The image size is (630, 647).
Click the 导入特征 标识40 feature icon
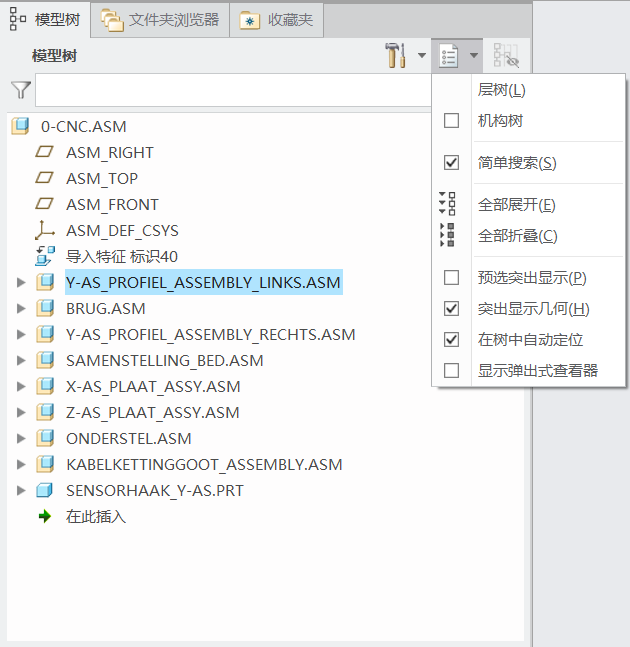pyautogui.click(x=45, y=257)
